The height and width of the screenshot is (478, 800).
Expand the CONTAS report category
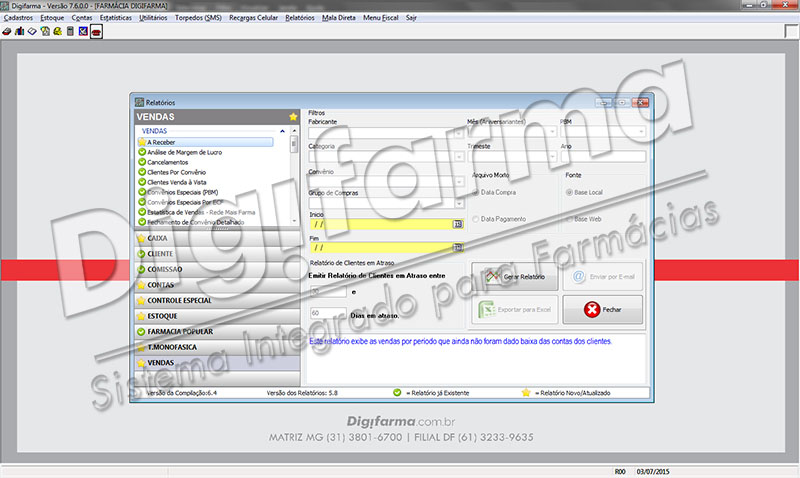pos(217,285)
